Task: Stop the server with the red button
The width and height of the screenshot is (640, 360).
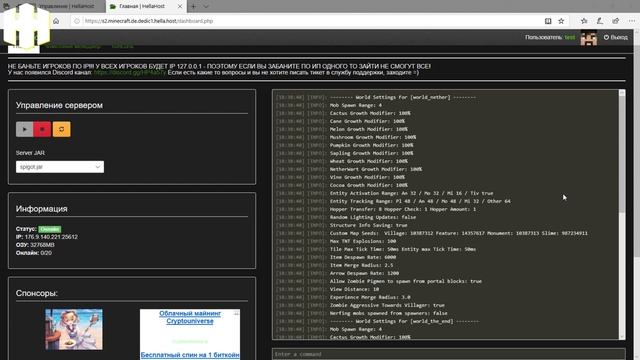Action: (42, 129)
